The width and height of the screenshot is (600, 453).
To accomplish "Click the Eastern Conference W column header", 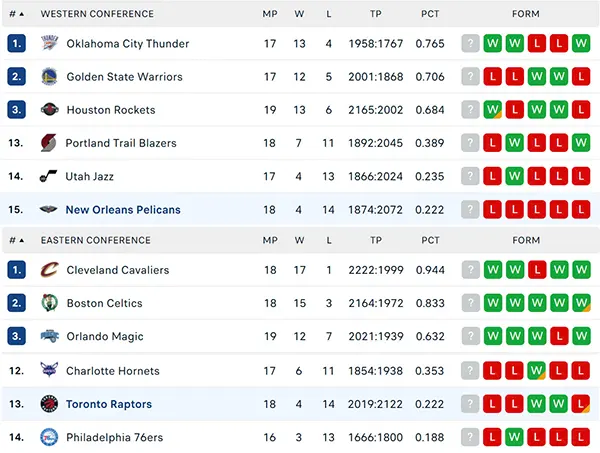I will [299, 240].
